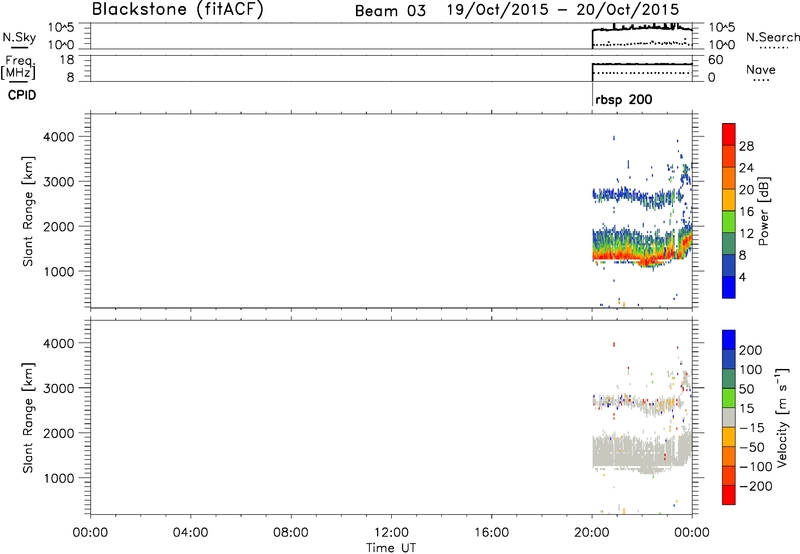
Task: Click the date range "19/Oct/2015 - 20/Oct/2015"
Action: tap(563, 10)
